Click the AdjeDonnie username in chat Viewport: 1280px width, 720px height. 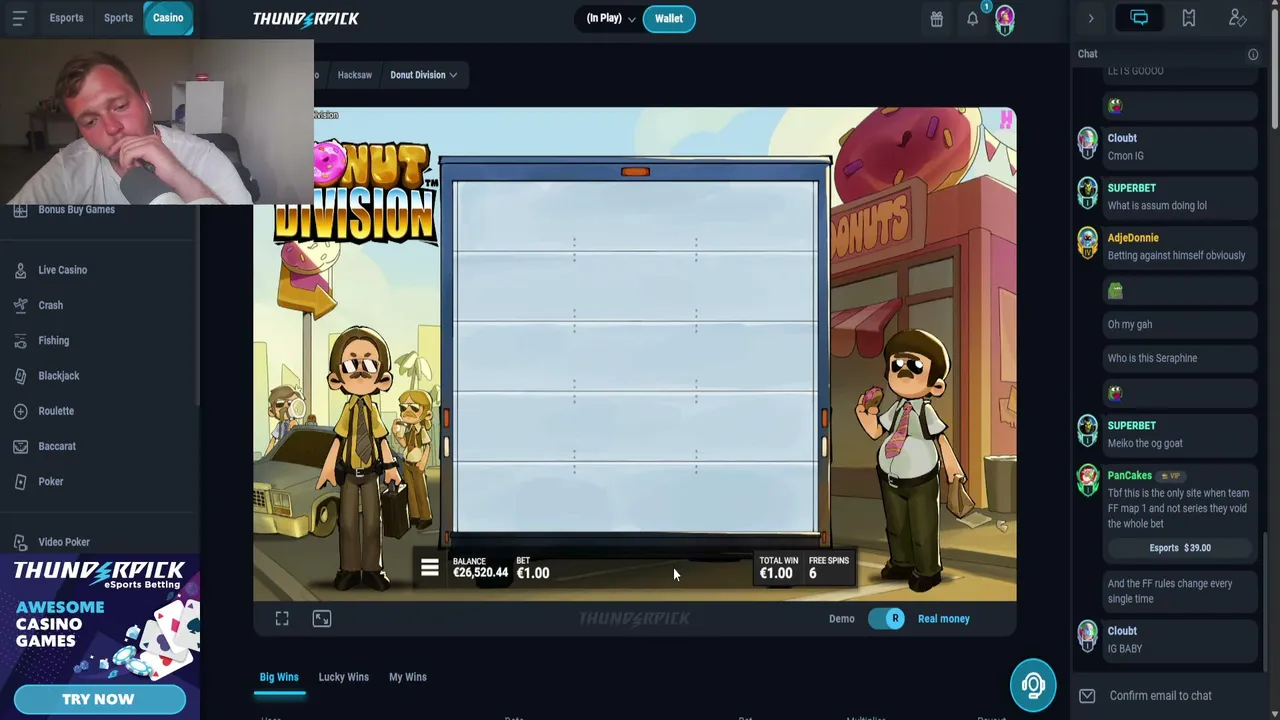click(1133, 238)
